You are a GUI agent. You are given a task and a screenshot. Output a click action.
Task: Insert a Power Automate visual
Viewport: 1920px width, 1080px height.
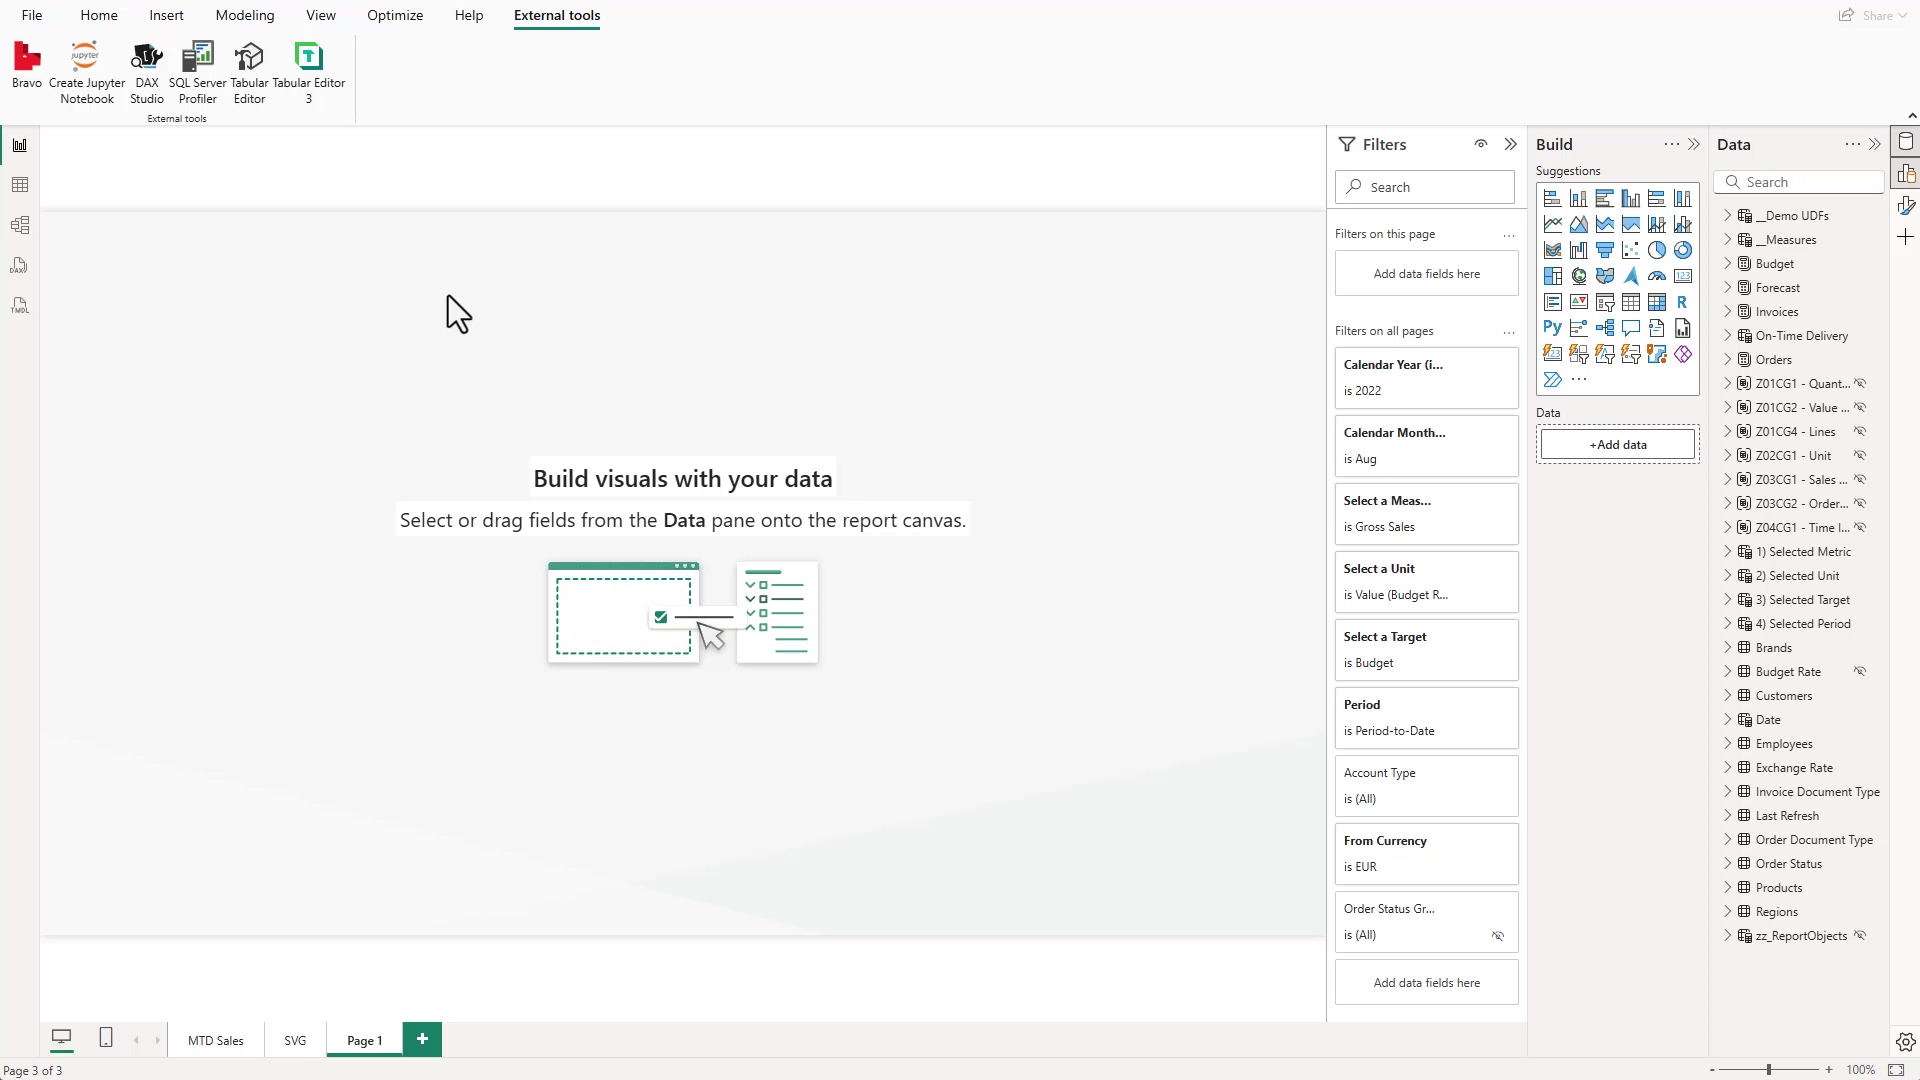(1552, 380)
